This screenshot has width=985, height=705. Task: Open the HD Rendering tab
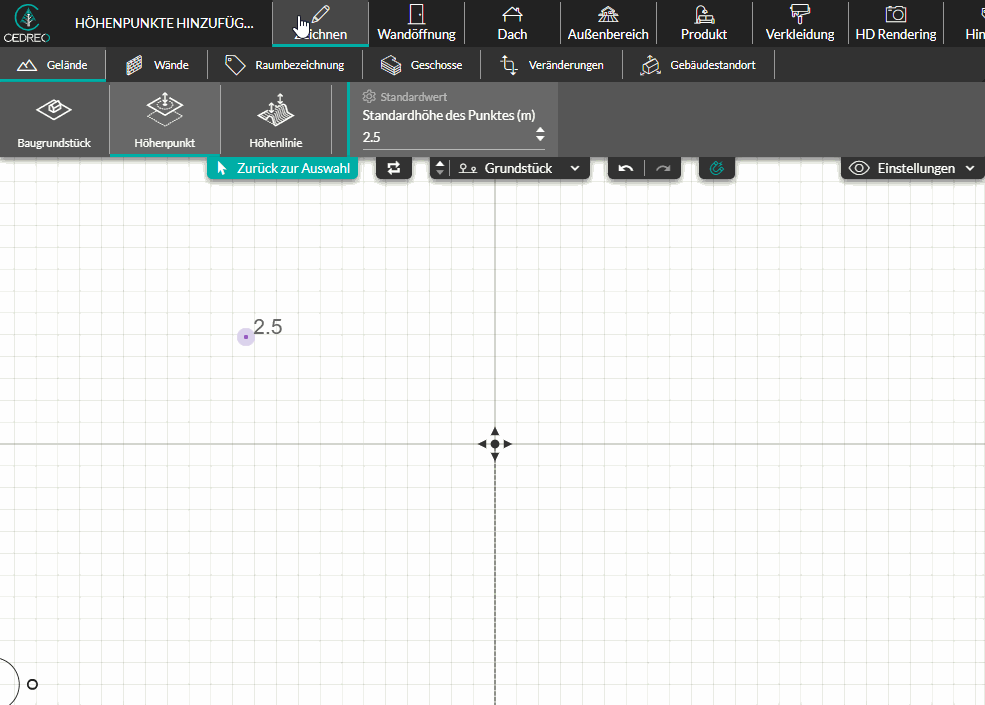[896, 23]
